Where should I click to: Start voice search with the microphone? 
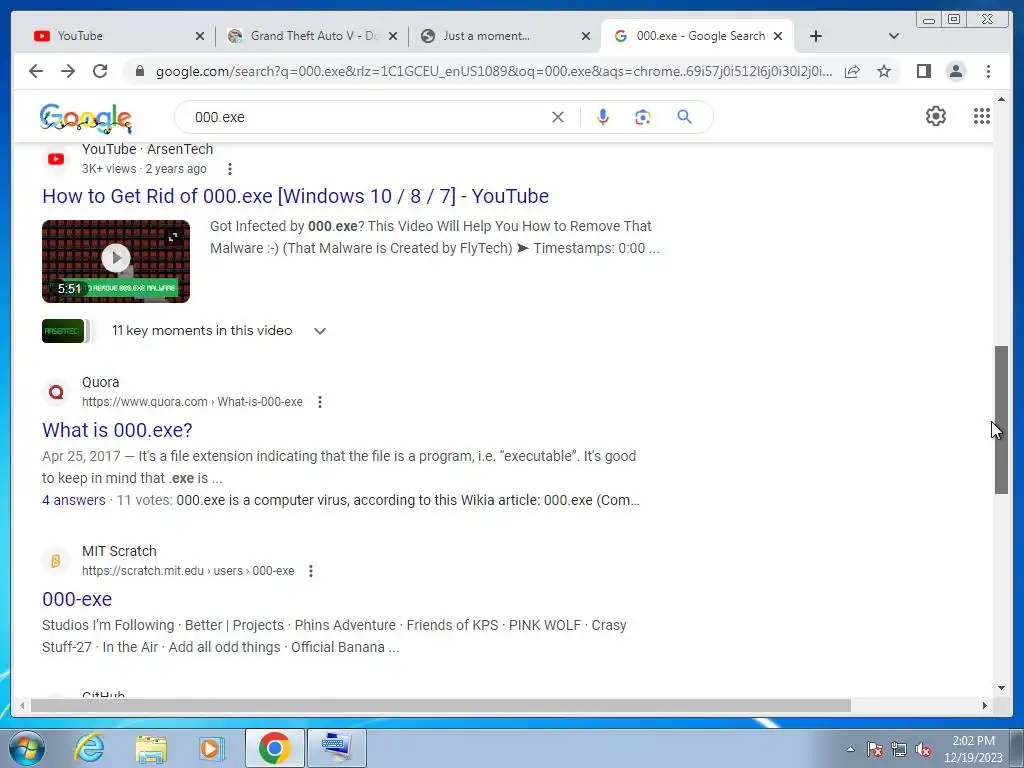tap(603, 117)
